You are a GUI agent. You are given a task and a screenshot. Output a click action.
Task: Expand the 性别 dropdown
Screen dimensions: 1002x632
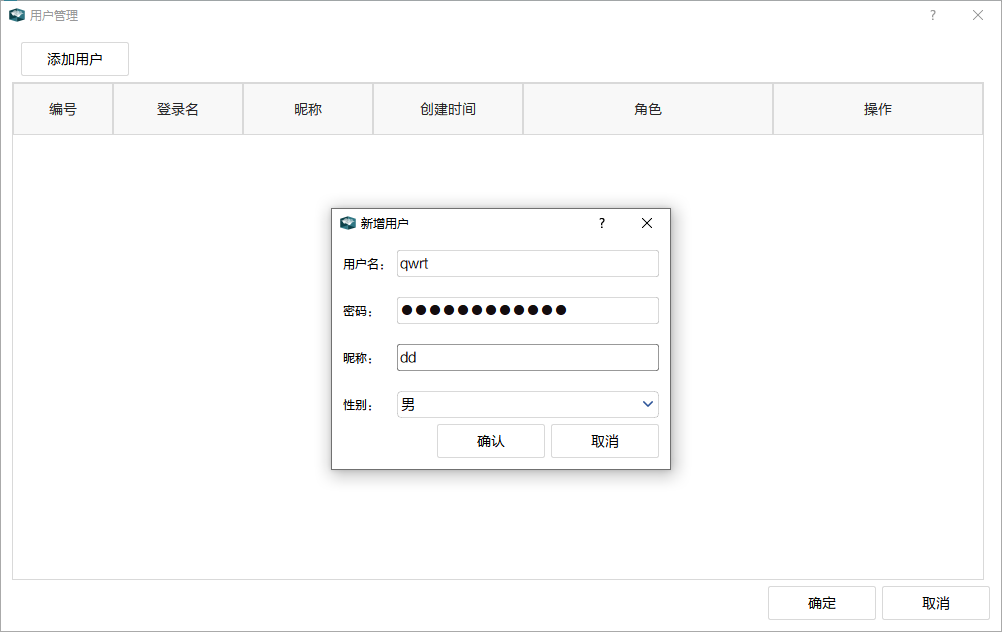528,405
